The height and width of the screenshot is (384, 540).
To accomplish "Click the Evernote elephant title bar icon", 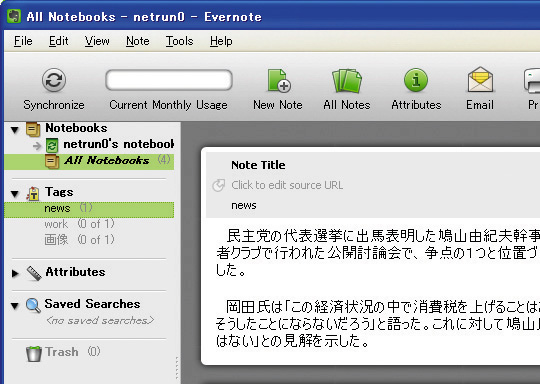I will [x=14, y=16].
